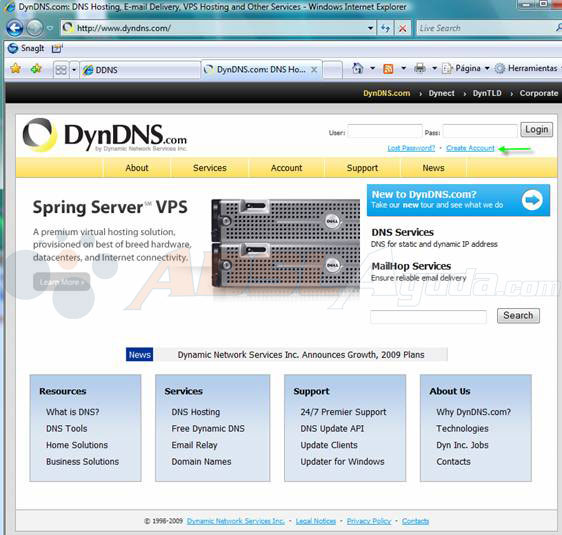This screenshot has width=562, height=535.
Task: Click the New to DynDNS.com arrow icon
Action: pyautogui.click(x=532, y=200)
